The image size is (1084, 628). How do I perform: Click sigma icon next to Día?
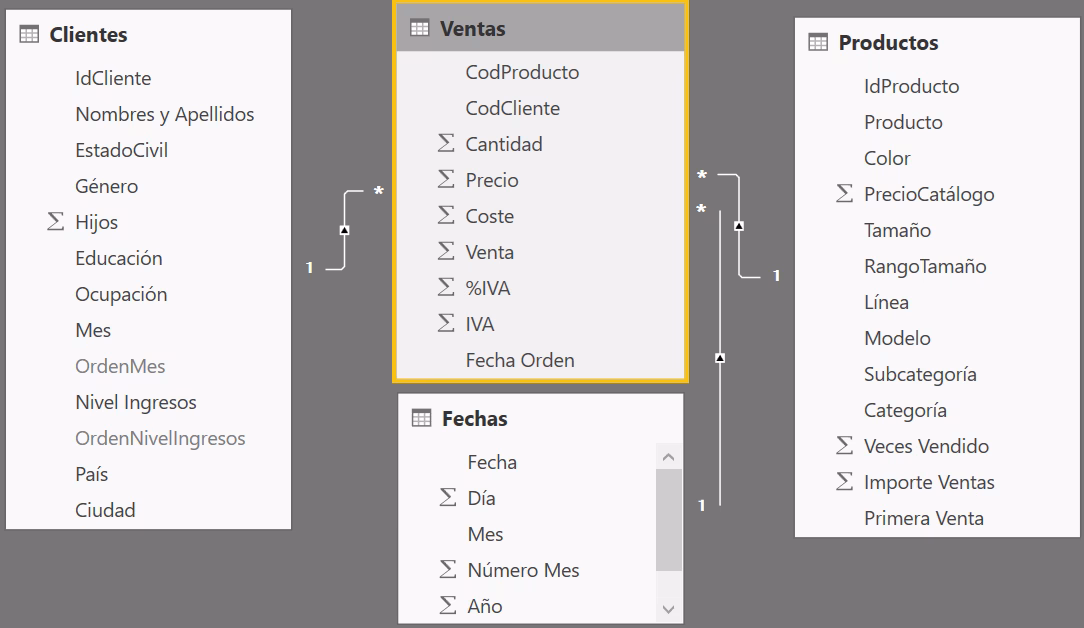coord(448,497)
